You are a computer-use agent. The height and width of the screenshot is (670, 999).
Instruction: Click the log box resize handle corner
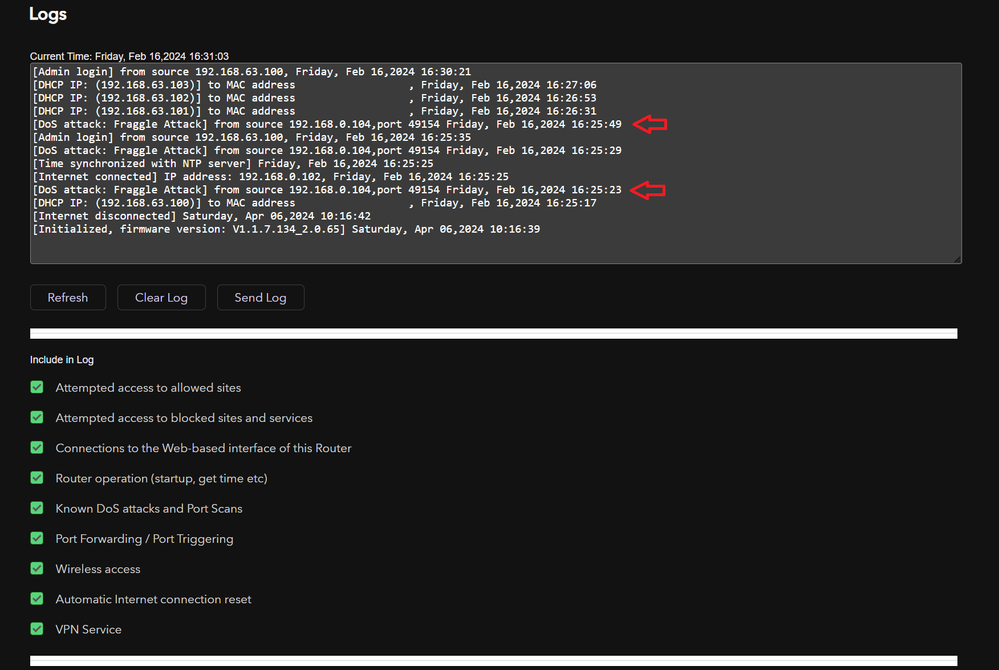[x=956, y=258]
